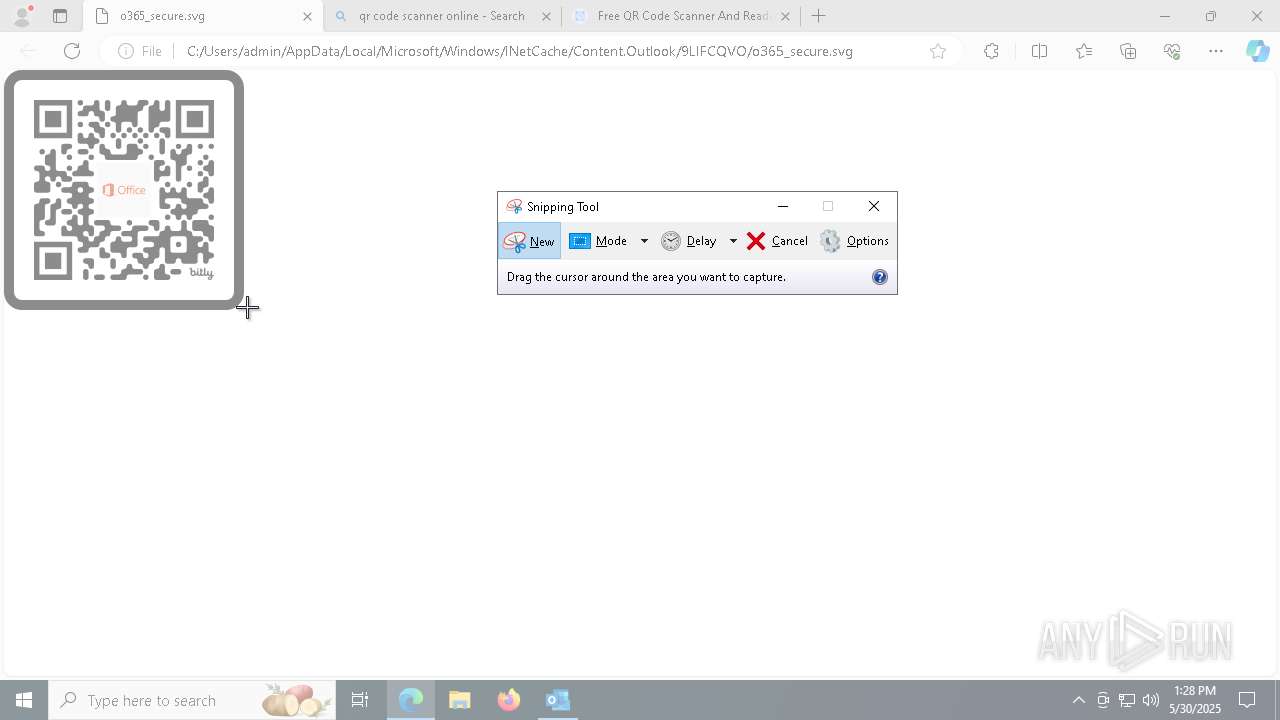Image resolution: width=1280 pixels, height=720 pixels.
Task: Click the address bar file path
Action: pyautogui.click(x=520, y=51)
